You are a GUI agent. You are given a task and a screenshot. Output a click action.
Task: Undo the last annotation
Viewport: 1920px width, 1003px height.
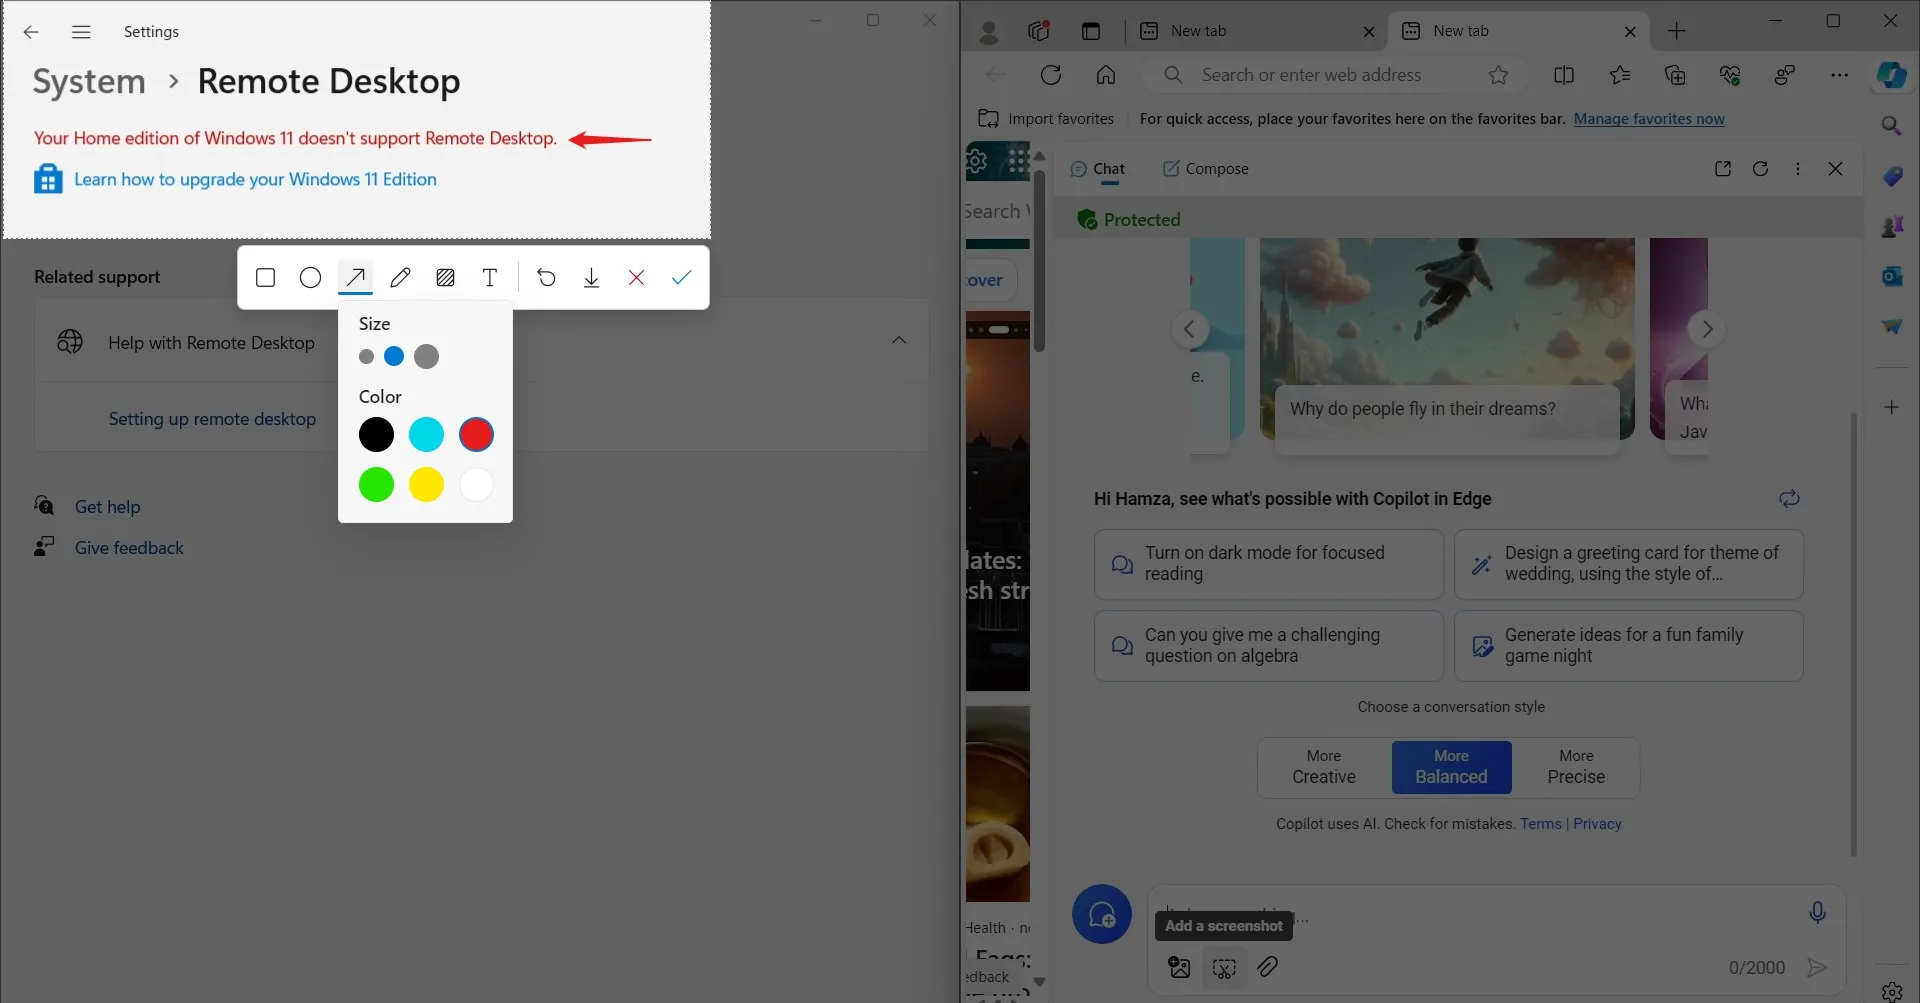pos(546,278)
